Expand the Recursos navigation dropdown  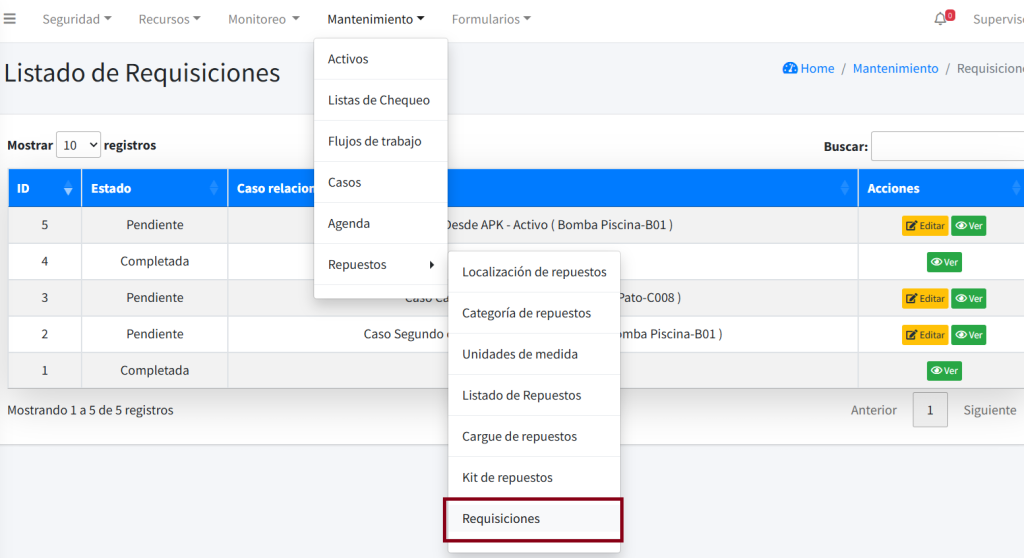tap(169, 19)
